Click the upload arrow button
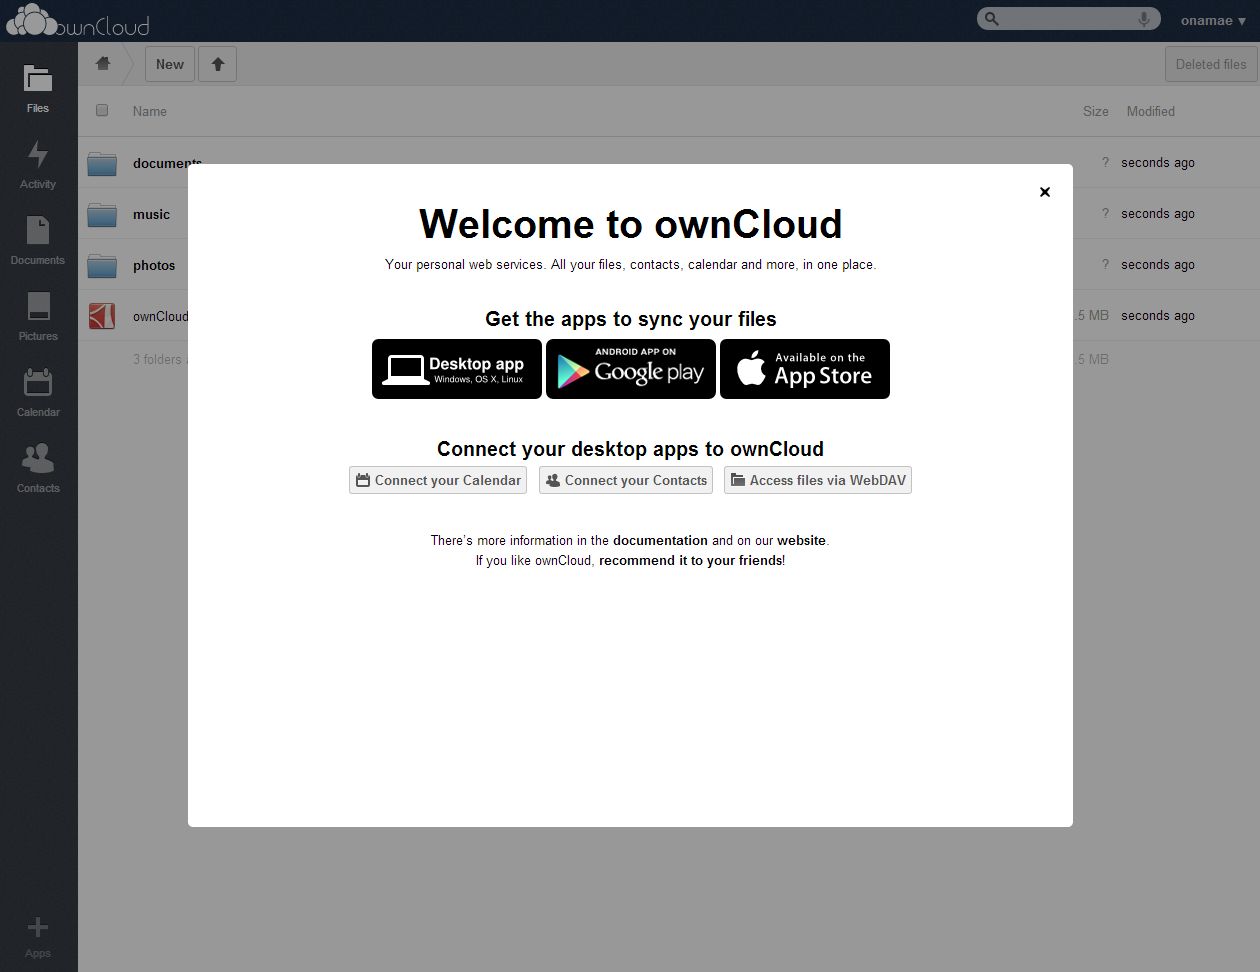 point(218,64)
